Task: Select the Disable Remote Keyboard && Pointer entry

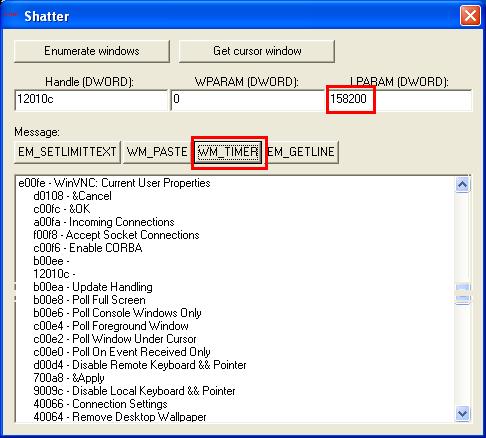Action: click(140, 365)
